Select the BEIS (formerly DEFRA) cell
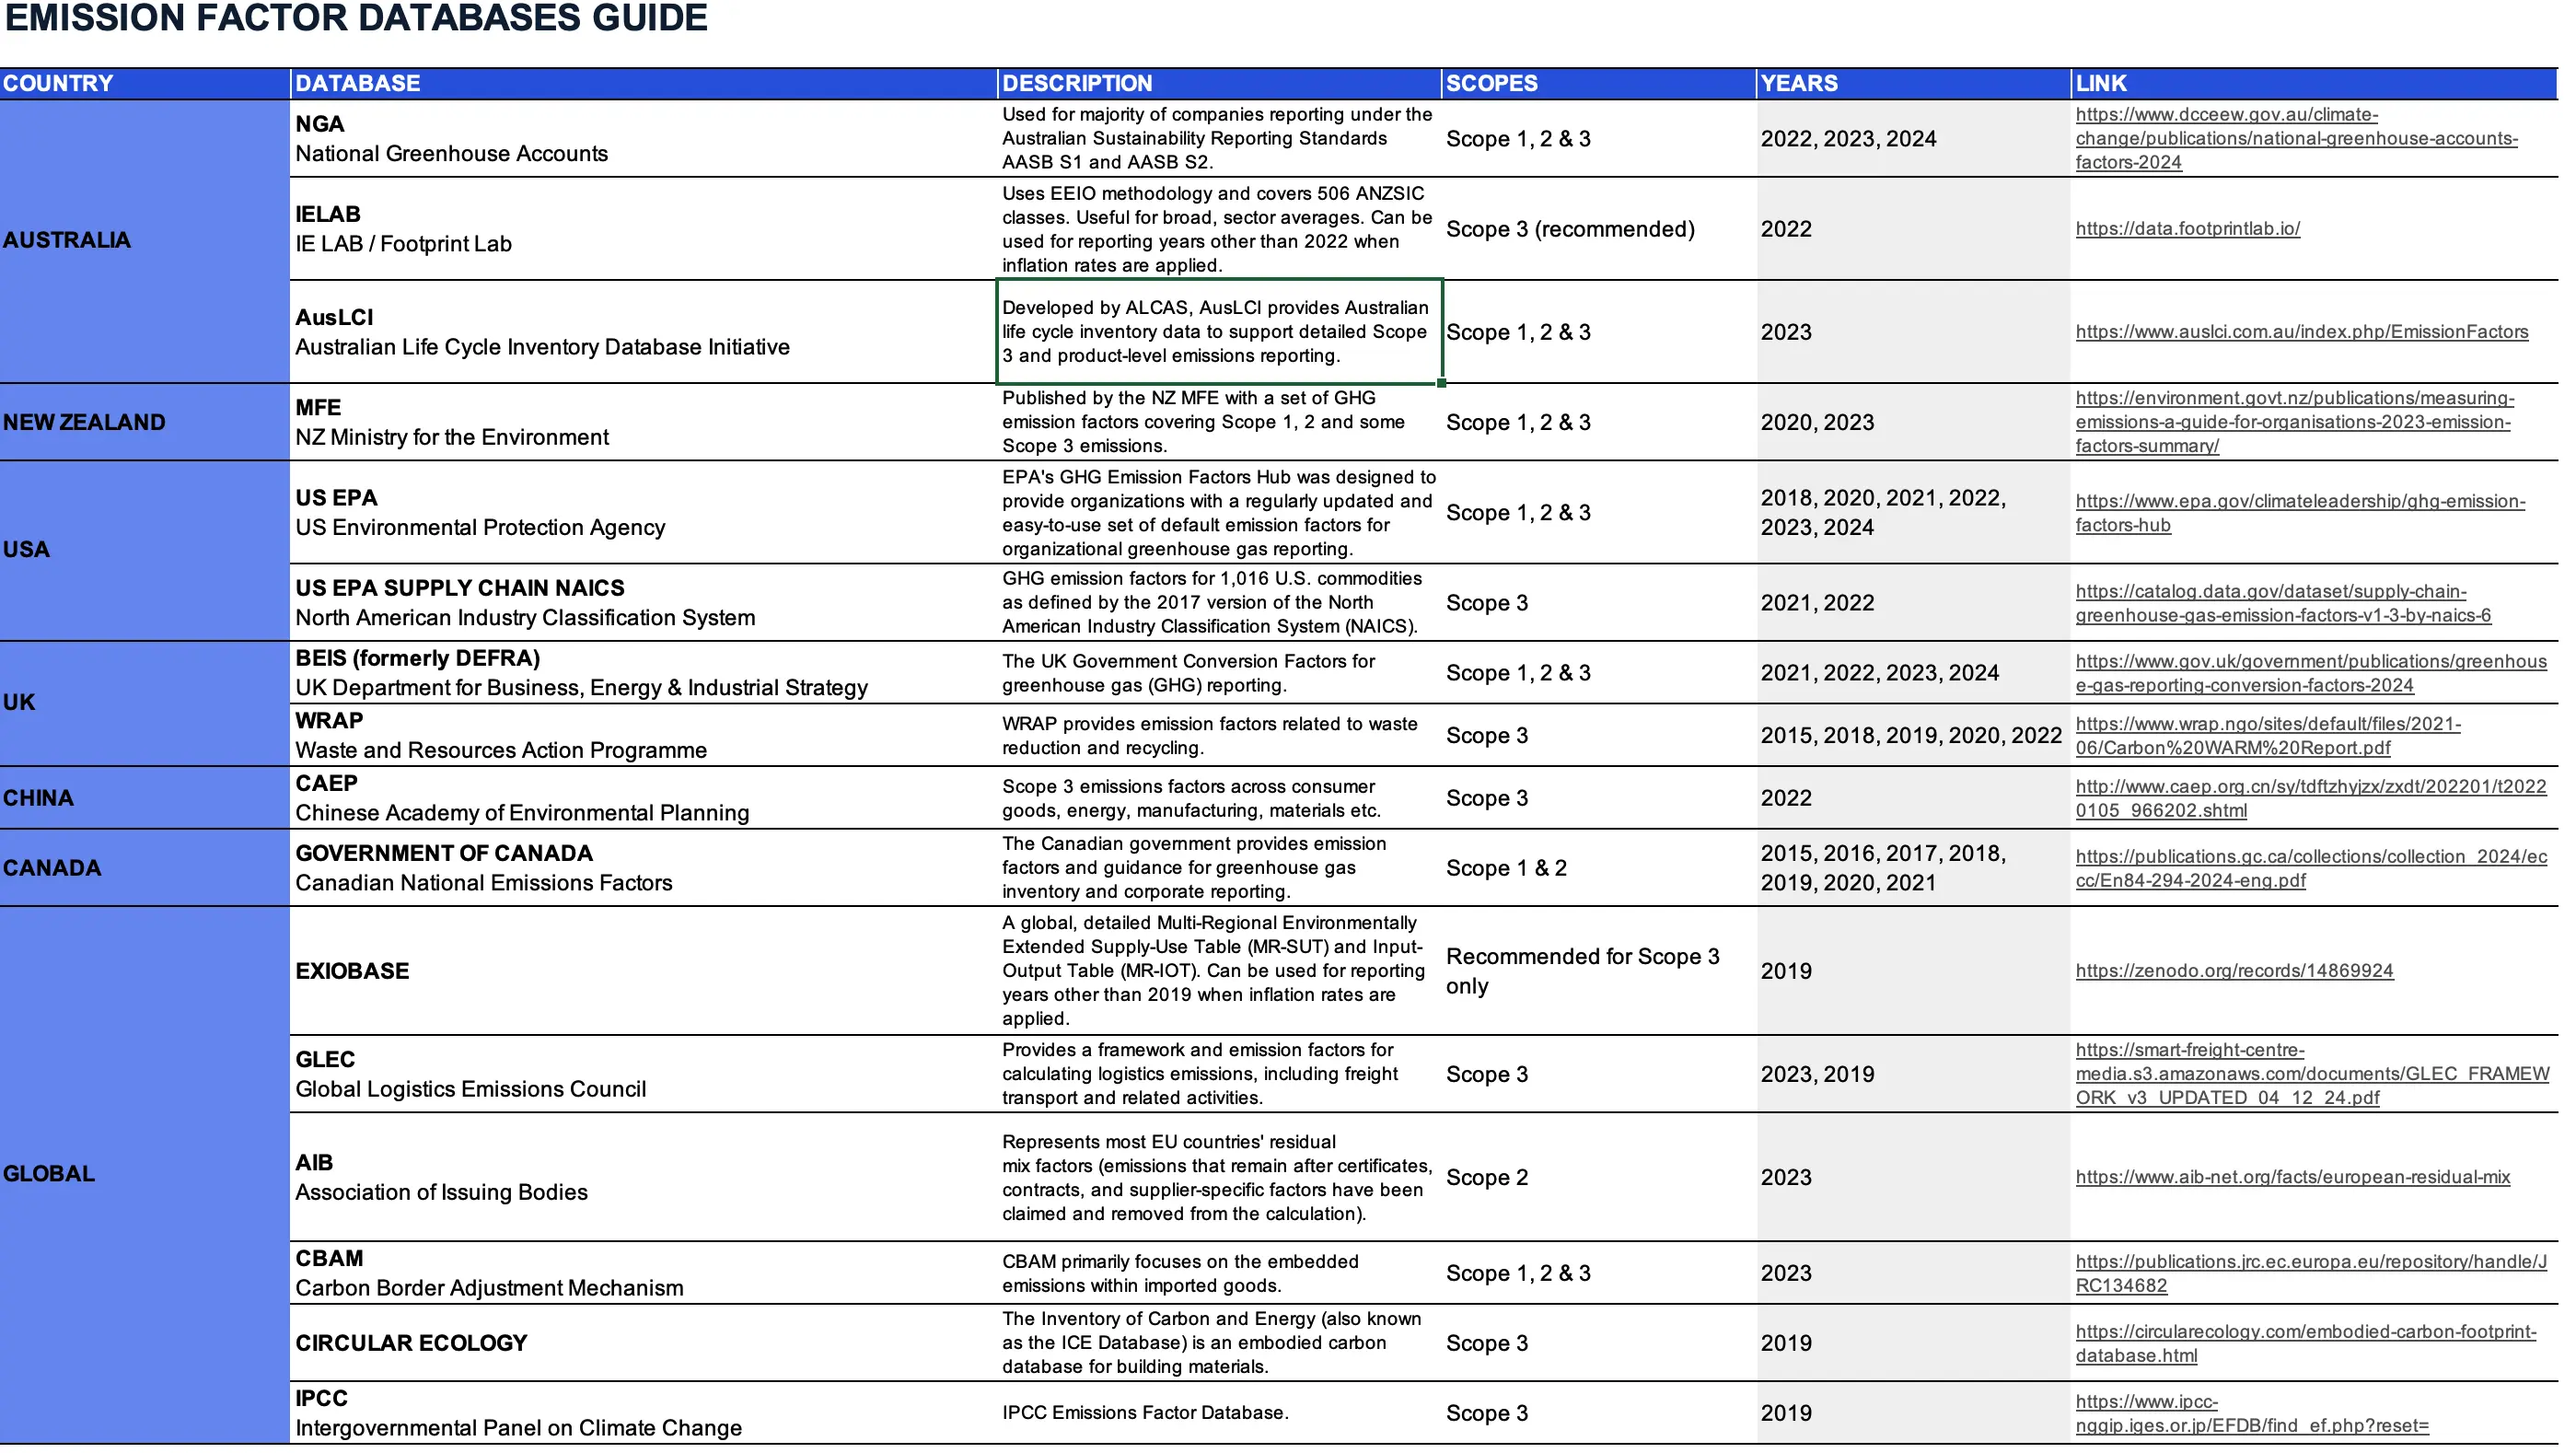2576x1453 pixels. pos(644,673)
